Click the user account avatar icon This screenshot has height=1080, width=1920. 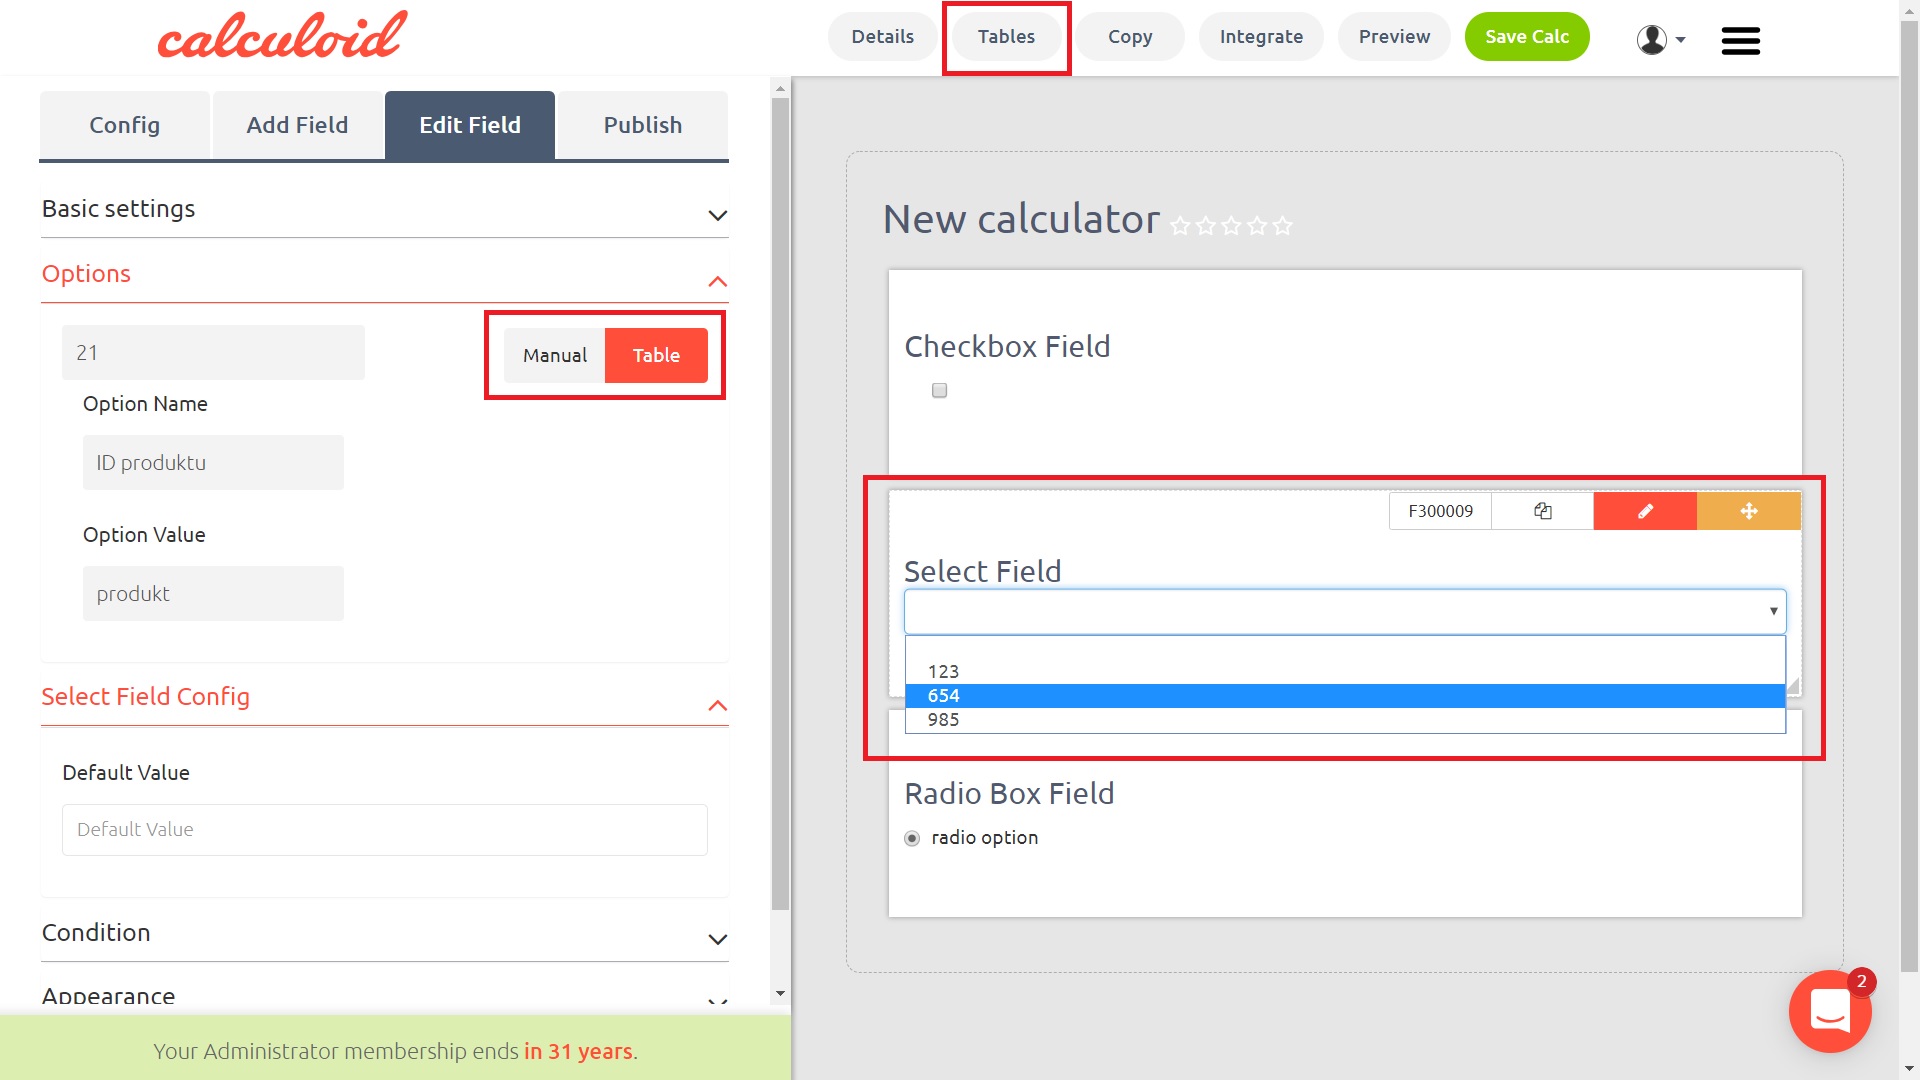click(x=1651, y=38)
